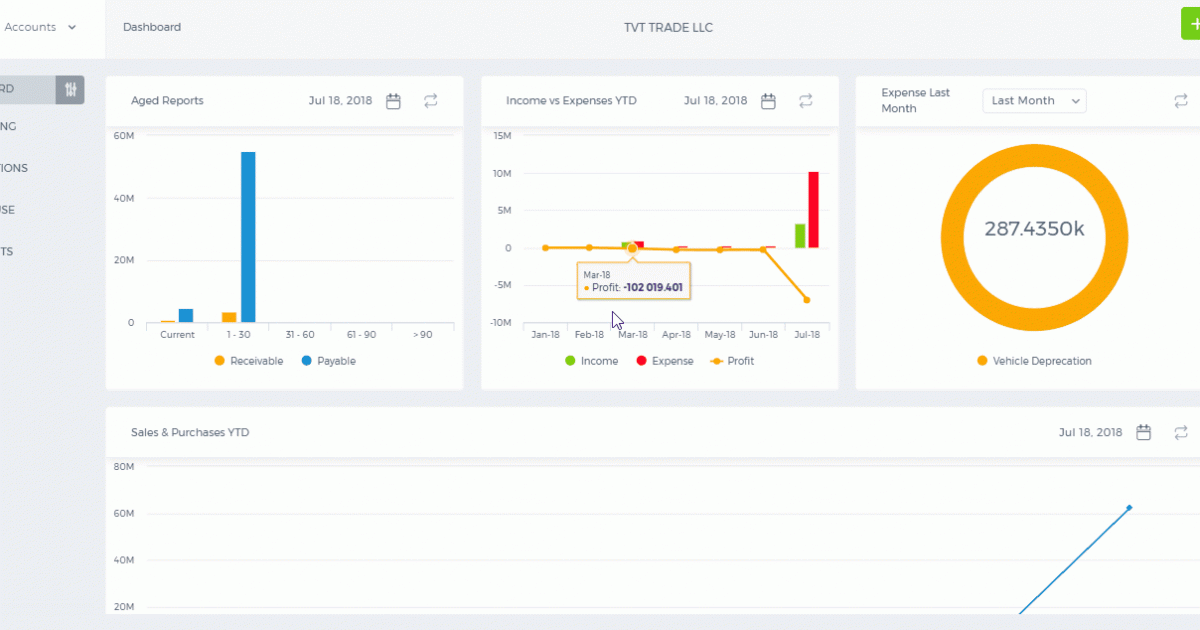The image size is (1200, 630).
Task: Click the Feb-18 profit line point
Action: tap(589, 248)
